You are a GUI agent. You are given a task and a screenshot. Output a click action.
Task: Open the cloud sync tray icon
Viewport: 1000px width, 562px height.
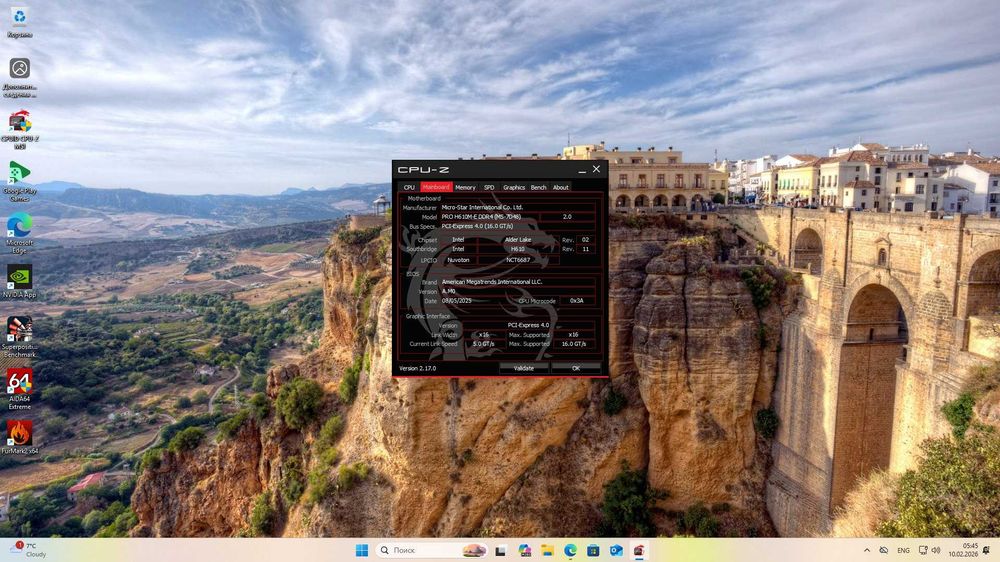coord(883,550)
